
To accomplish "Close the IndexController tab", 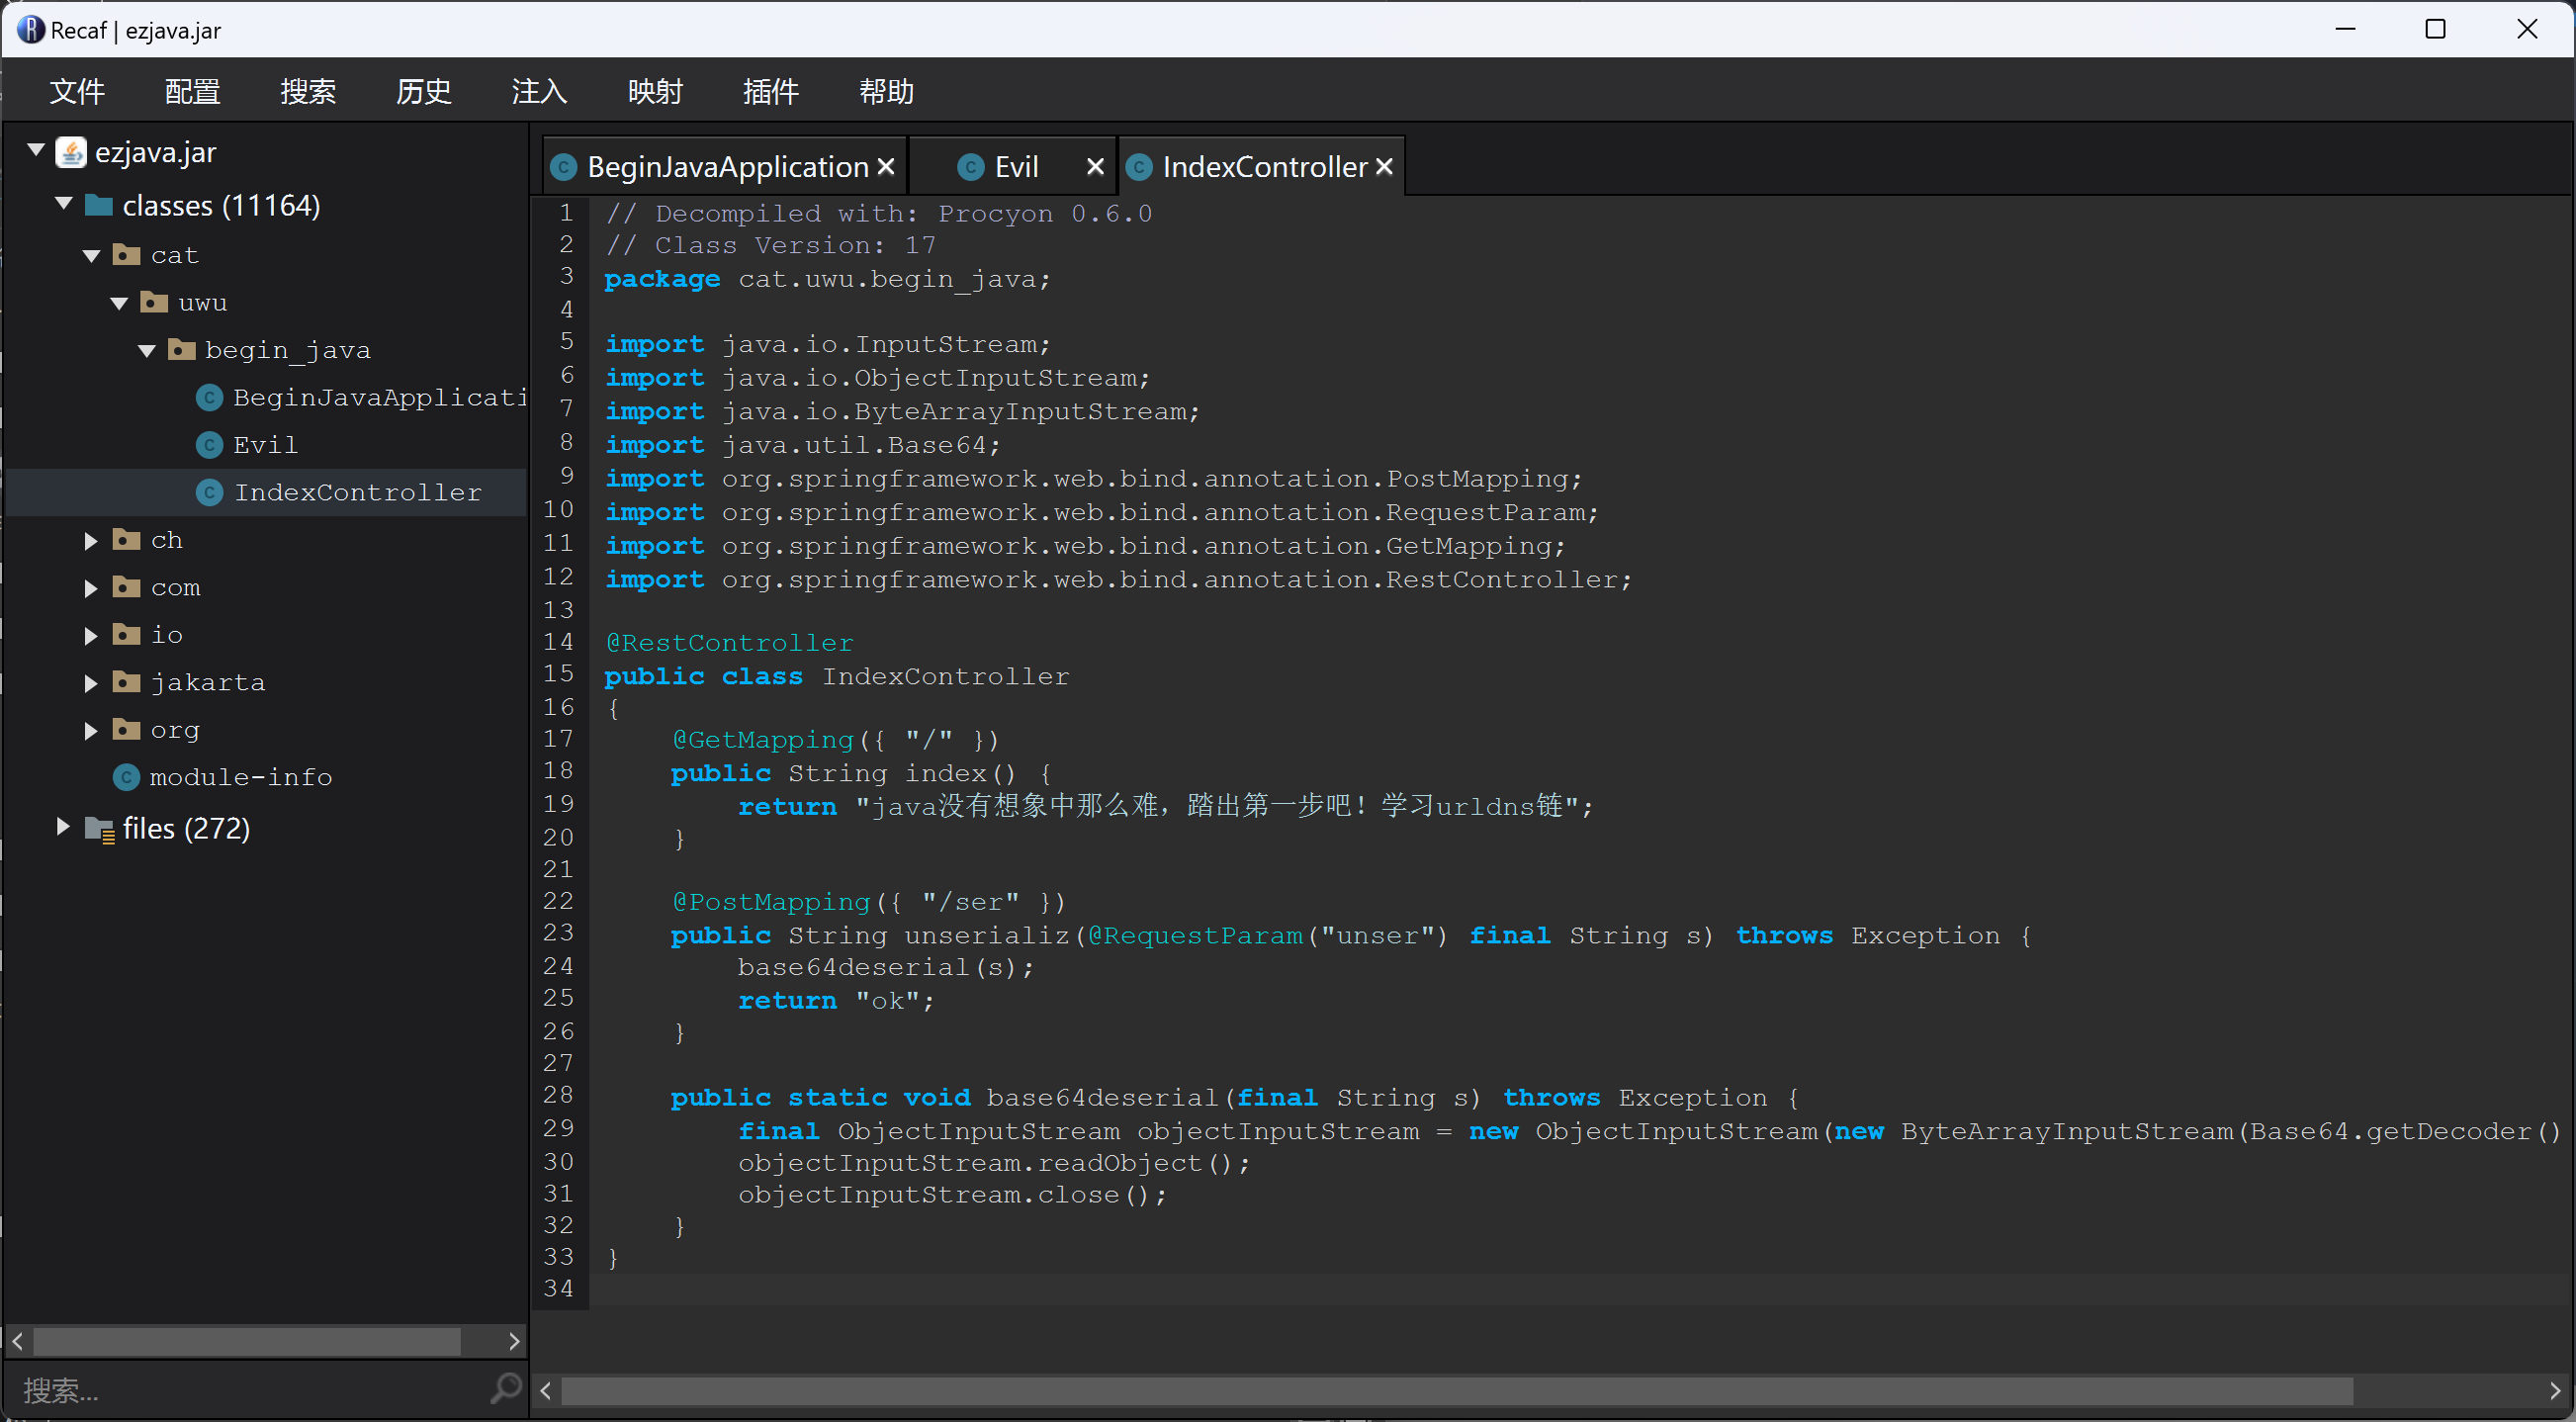I will pyautogui.click(x=1384, y=167).
